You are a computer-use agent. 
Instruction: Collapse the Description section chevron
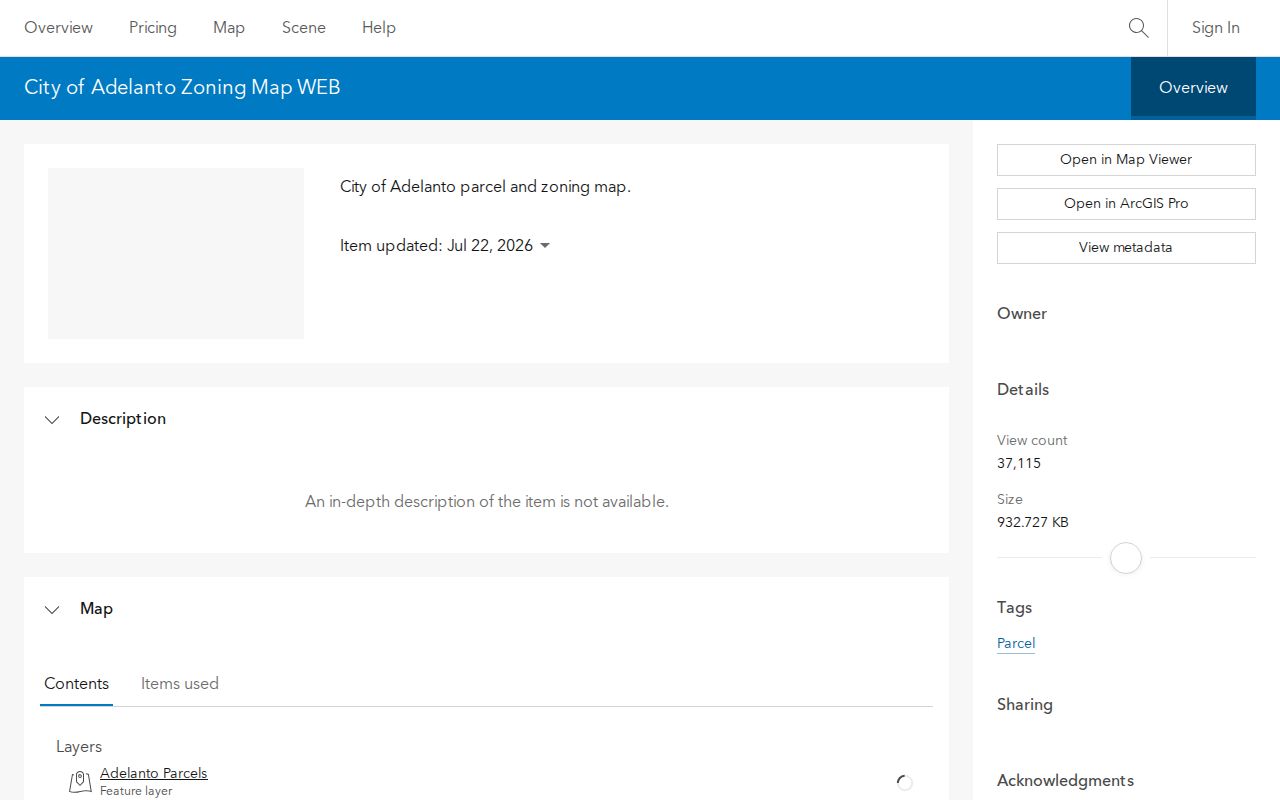coord(52,419)
